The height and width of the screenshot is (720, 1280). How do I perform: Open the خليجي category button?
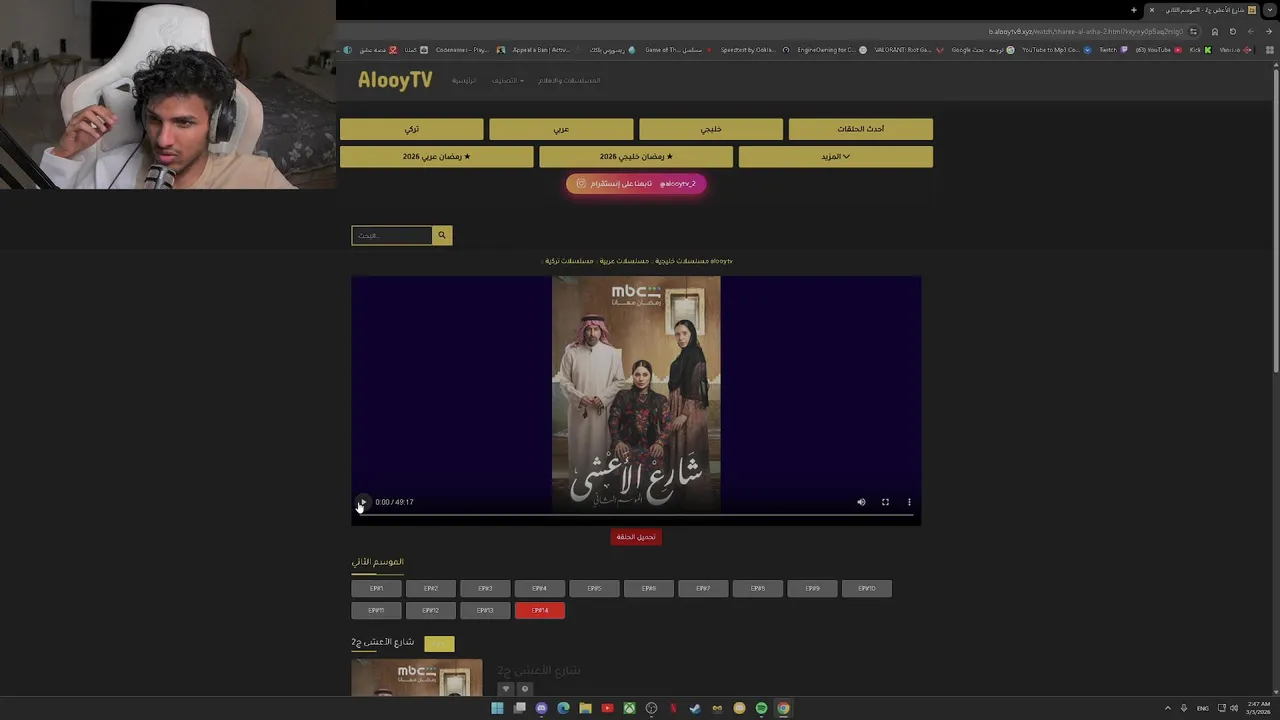[x=711, y=129]
